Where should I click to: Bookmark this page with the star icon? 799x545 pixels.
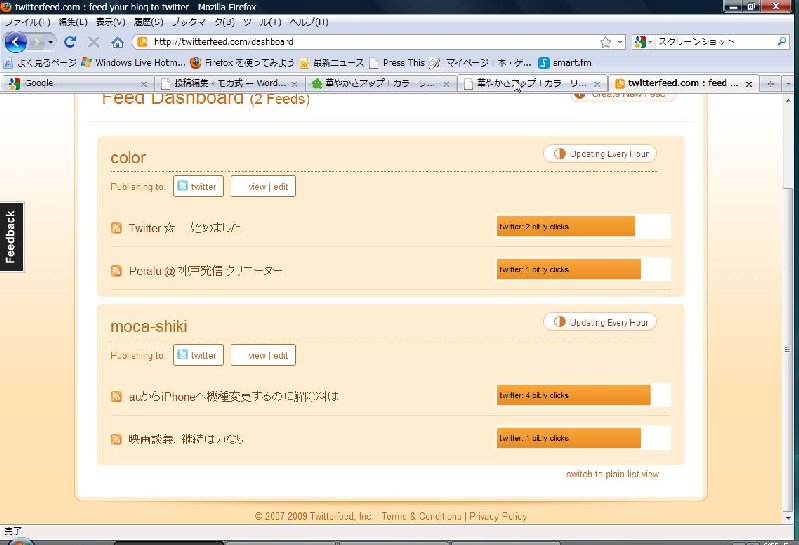605,42
